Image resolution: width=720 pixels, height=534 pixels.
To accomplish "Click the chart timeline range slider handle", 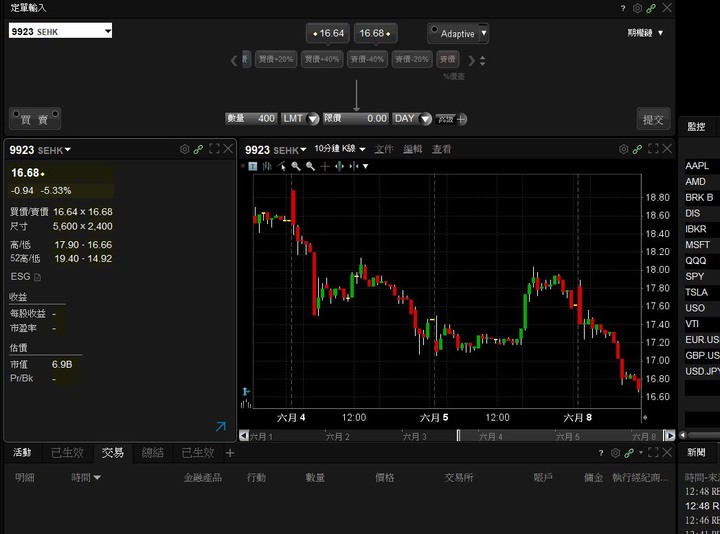I will (458, 436).
